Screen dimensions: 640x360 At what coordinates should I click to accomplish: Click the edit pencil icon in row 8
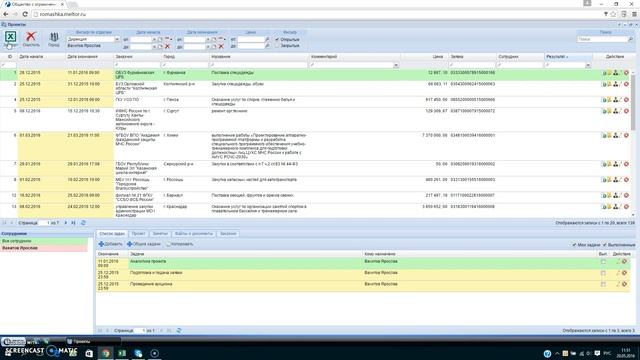(x=620, y=180)
